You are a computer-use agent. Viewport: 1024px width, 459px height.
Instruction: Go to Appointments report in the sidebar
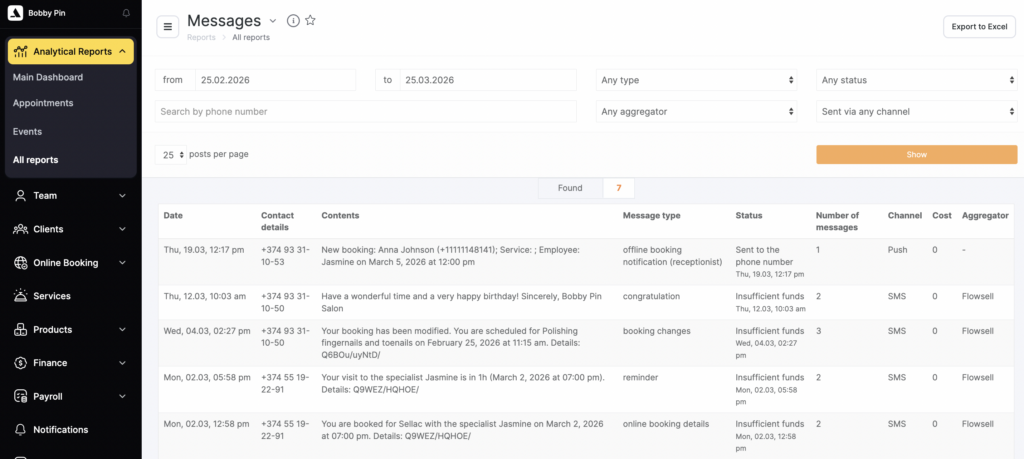(x=43, y=103)
